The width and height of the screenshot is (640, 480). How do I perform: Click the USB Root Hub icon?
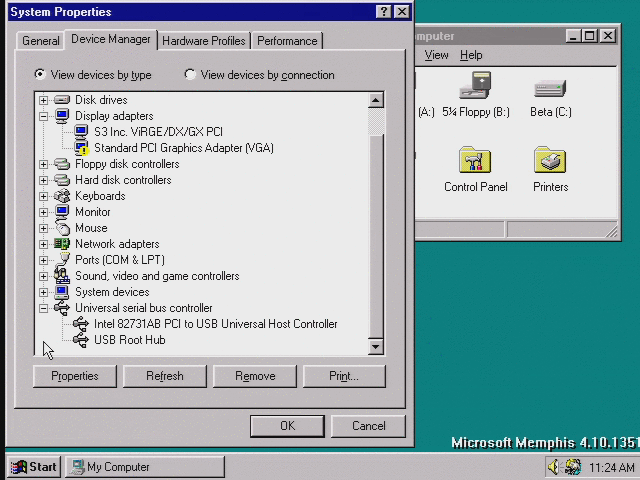point(81,340)
